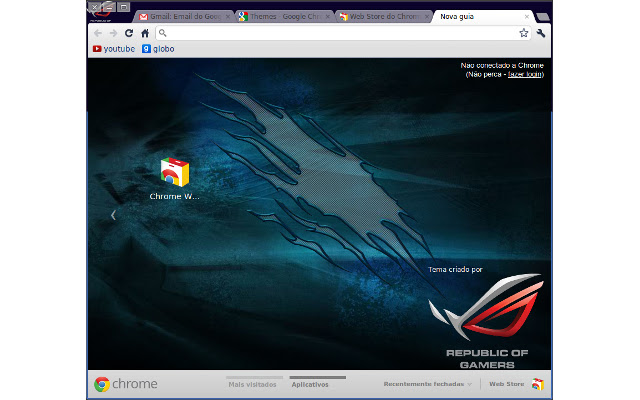
Task: Open a new tab with the button
Action: point(542,17)
